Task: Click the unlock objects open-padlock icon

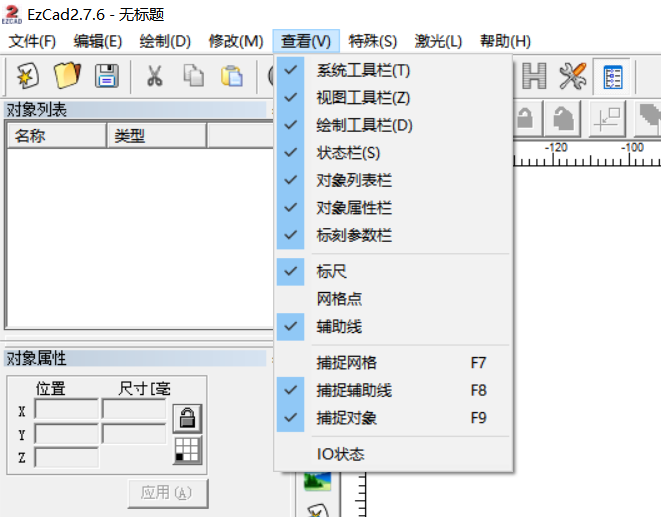Action: pos(563,118)
